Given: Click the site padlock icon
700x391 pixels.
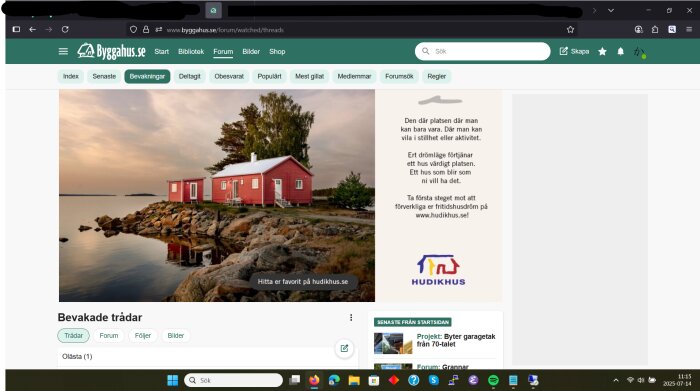Looking at the screenshot, I should [146, 29].
